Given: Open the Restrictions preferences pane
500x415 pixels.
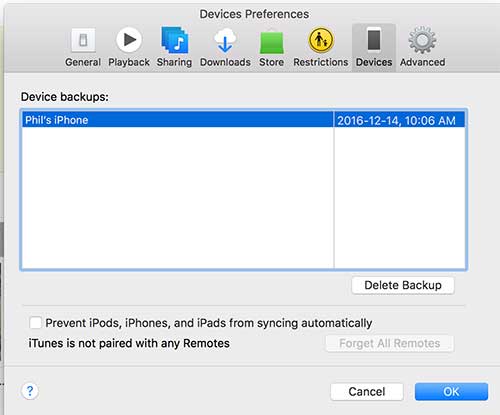Looking at the screenshot, I should tap(321, 47).
